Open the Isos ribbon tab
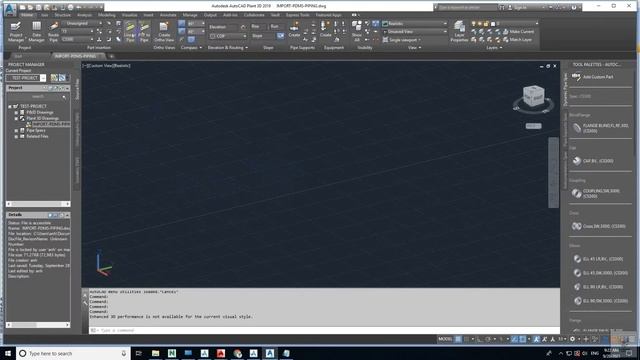Viewport: 640px width, 360px height. coord(44,15)
